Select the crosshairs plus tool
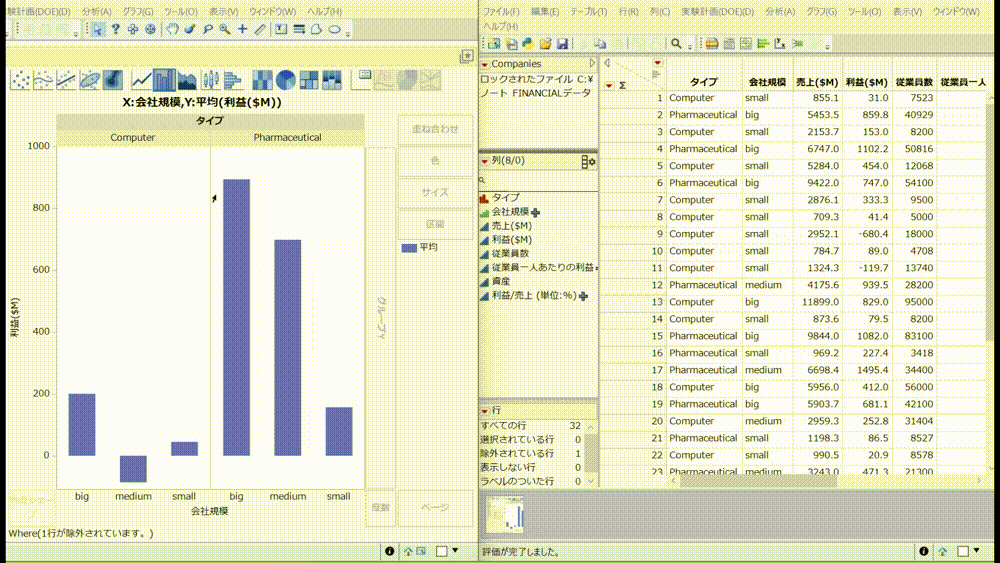Image resolution: width=1000 pixels, height=563 pixels. tap(242, 29)
